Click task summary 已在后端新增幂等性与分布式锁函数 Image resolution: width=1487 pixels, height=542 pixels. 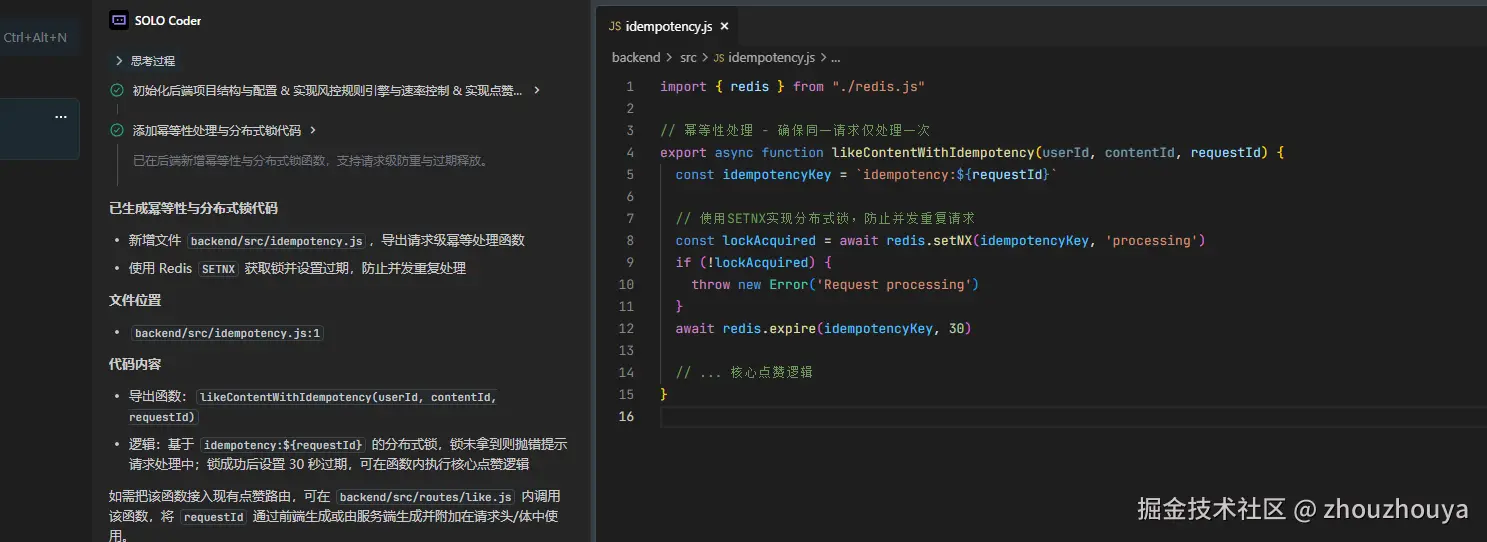311,160
